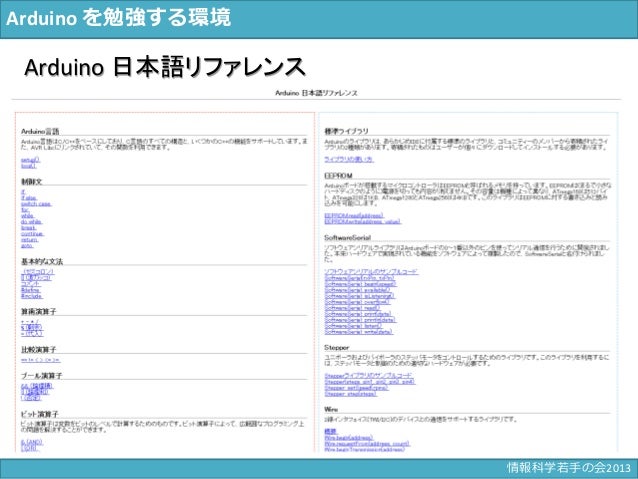
Task: Open the Stepper: step(steps) link
Action: click(x=350, y=394)
